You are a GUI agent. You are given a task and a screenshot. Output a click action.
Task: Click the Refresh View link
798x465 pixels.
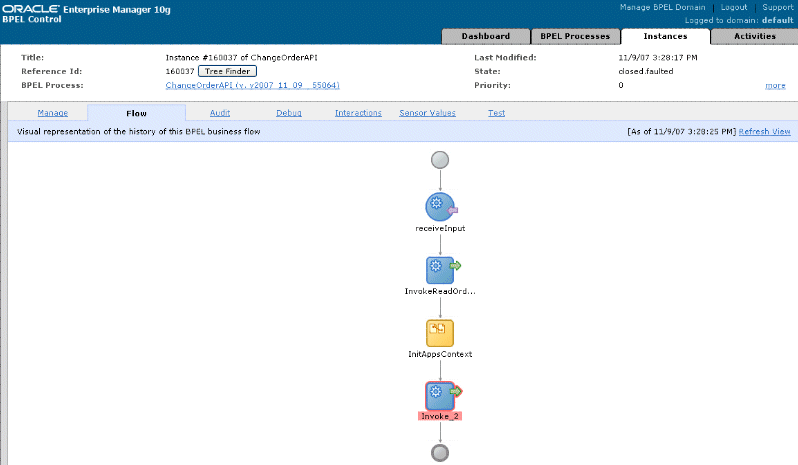764,131
